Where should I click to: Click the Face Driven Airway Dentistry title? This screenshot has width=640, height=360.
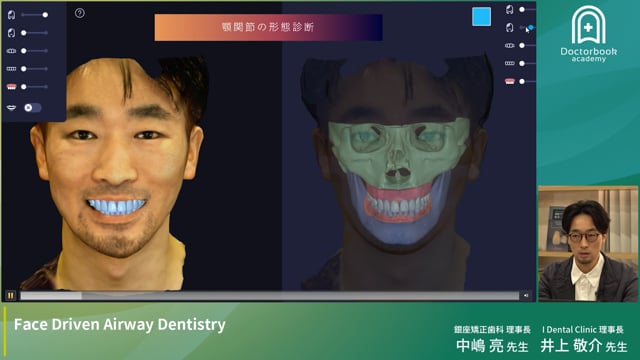click(120, 324)
